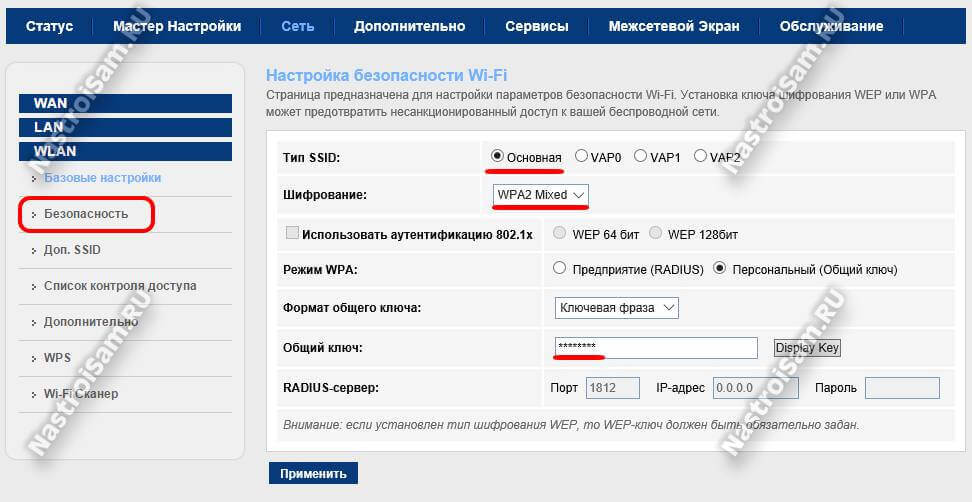The width and height of the screenshot is (972, 502).
Task: Open Базовые настройки in sidebar
Action: click(102, 178)
